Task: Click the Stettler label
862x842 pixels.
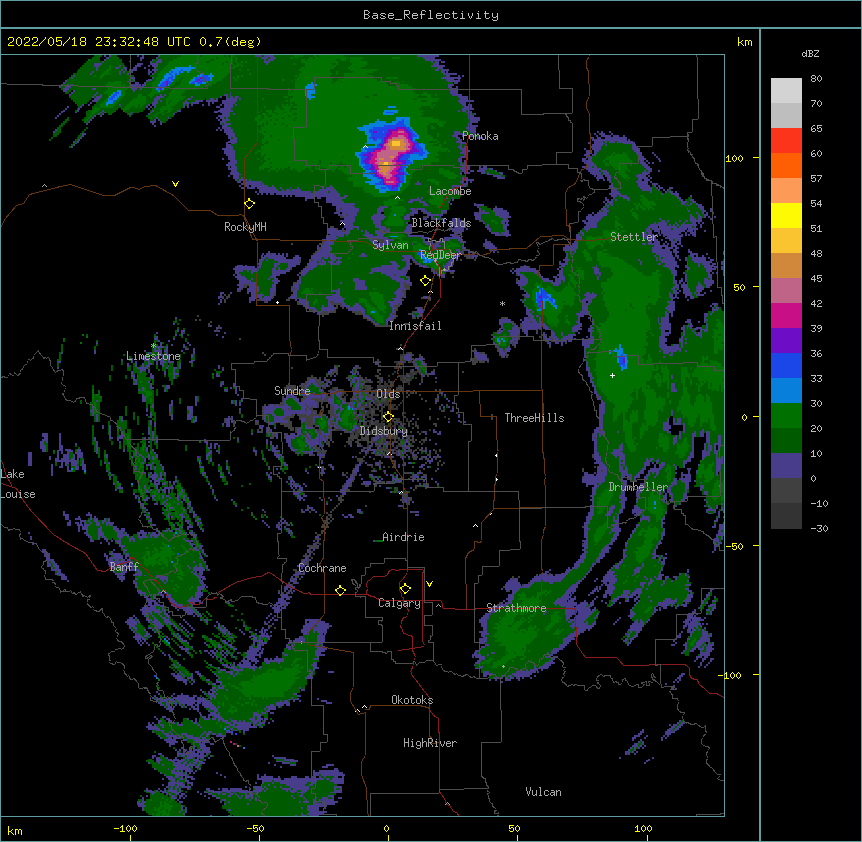Action: click(x=634, y=237)
